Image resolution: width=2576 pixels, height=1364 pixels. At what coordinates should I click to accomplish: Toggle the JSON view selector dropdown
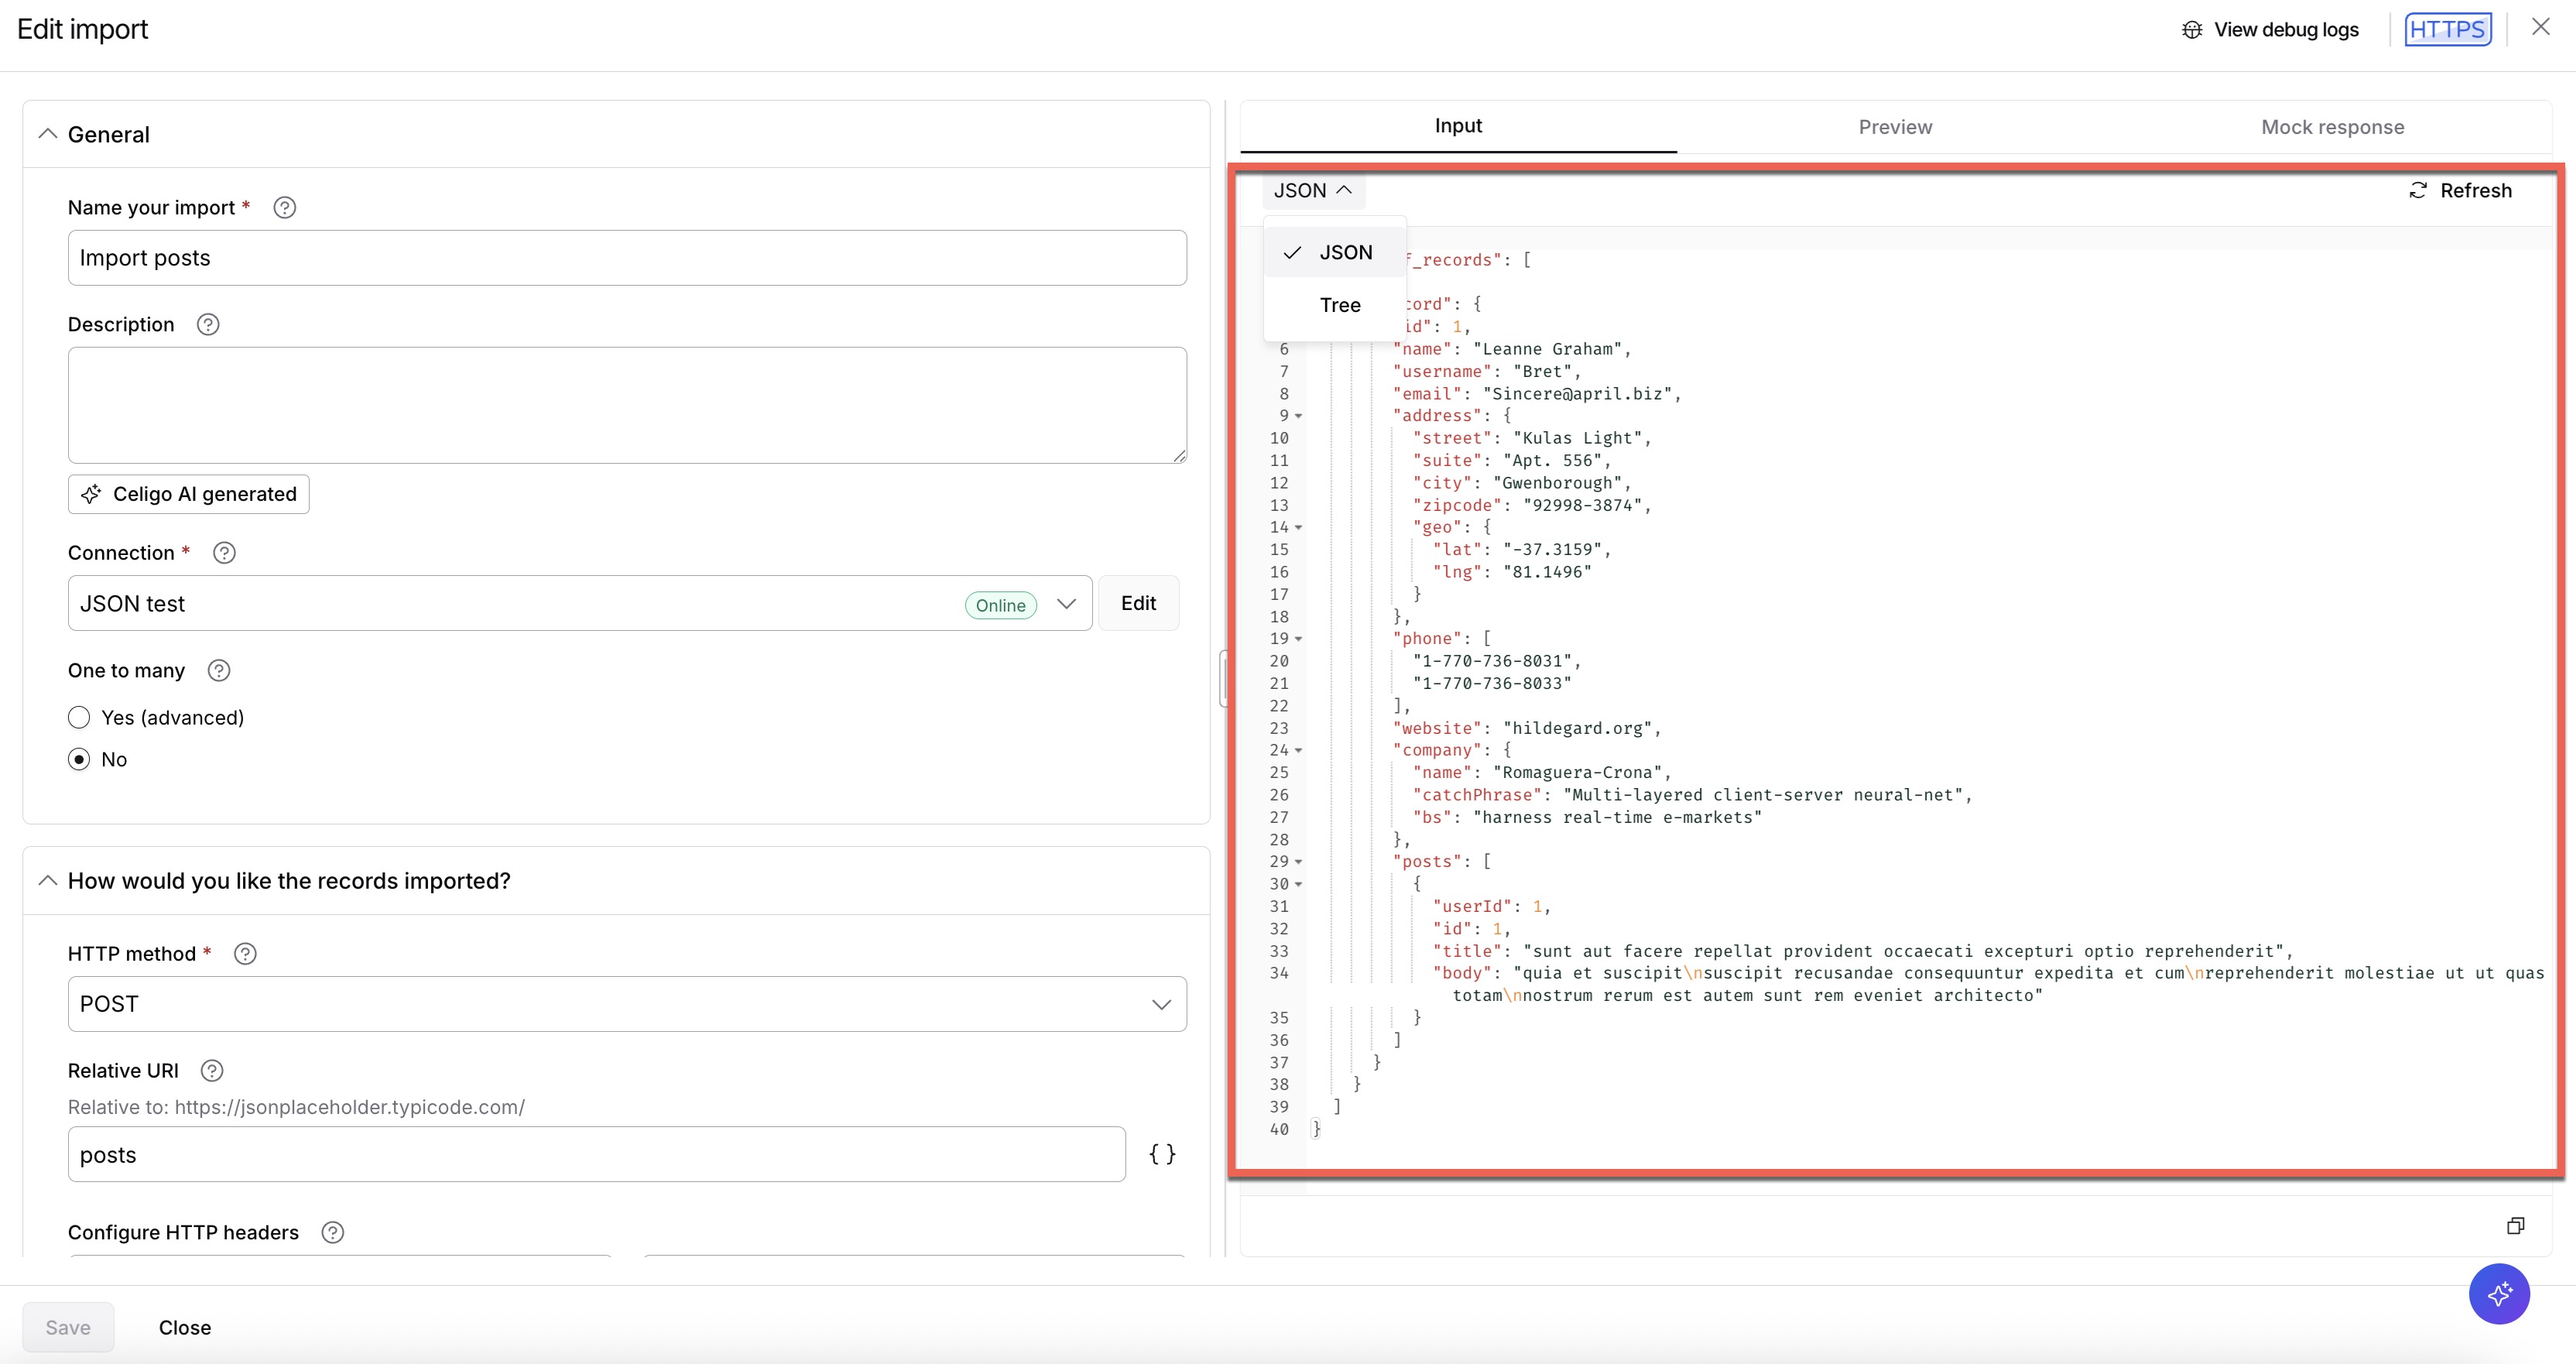pyautogui.click(x=1313, y=190)
